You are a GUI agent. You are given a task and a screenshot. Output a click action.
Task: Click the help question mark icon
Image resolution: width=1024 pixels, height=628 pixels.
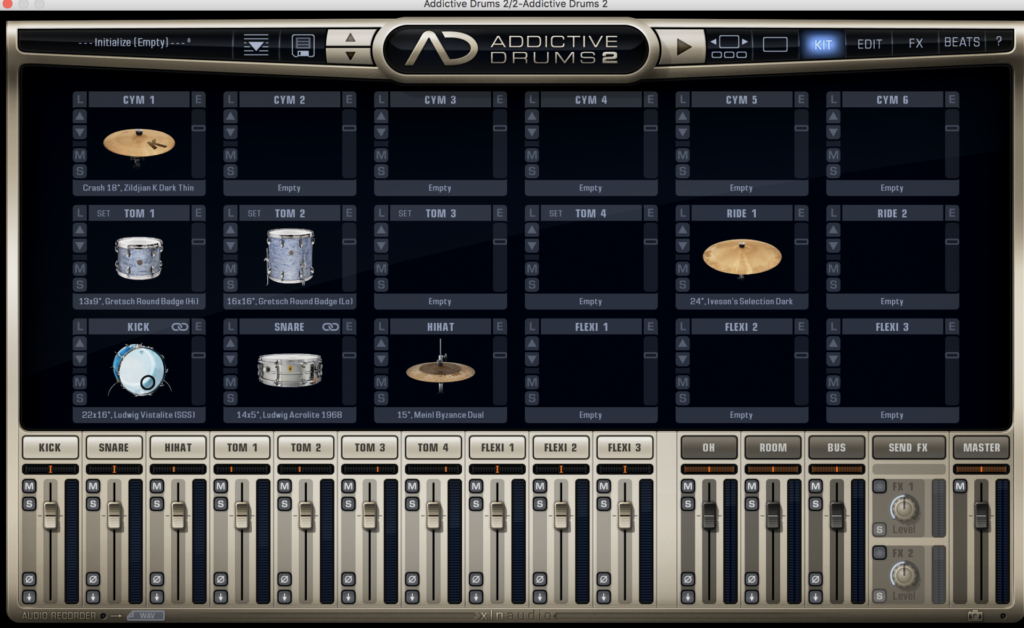tap(997, 42)
